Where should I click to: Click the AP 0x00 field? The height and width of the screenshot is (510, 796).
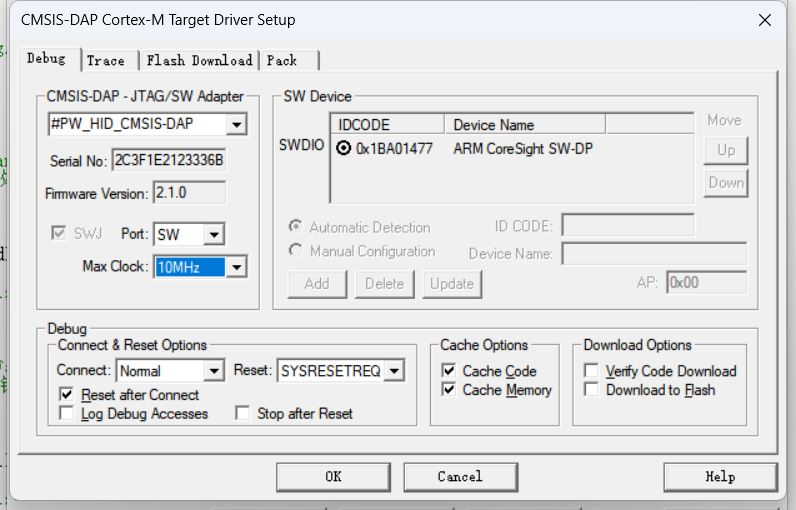pos(707,282)
